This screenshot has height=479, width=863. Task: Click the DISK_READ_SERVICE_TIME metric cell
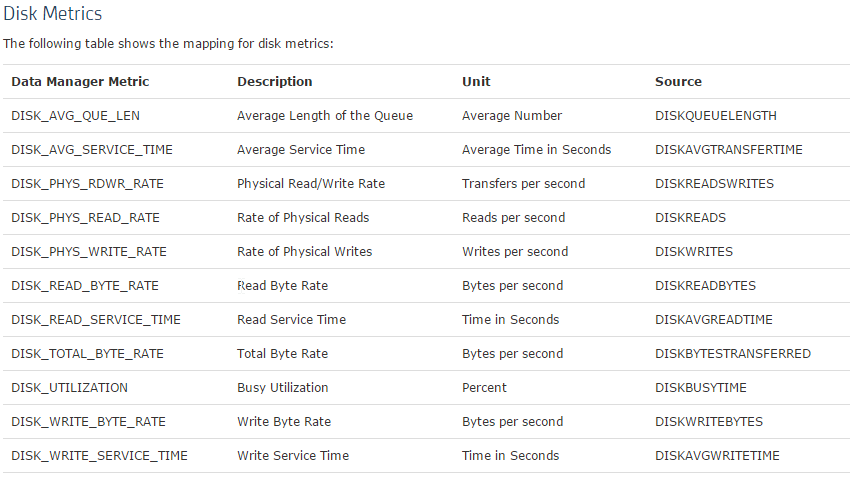point(96,320)
